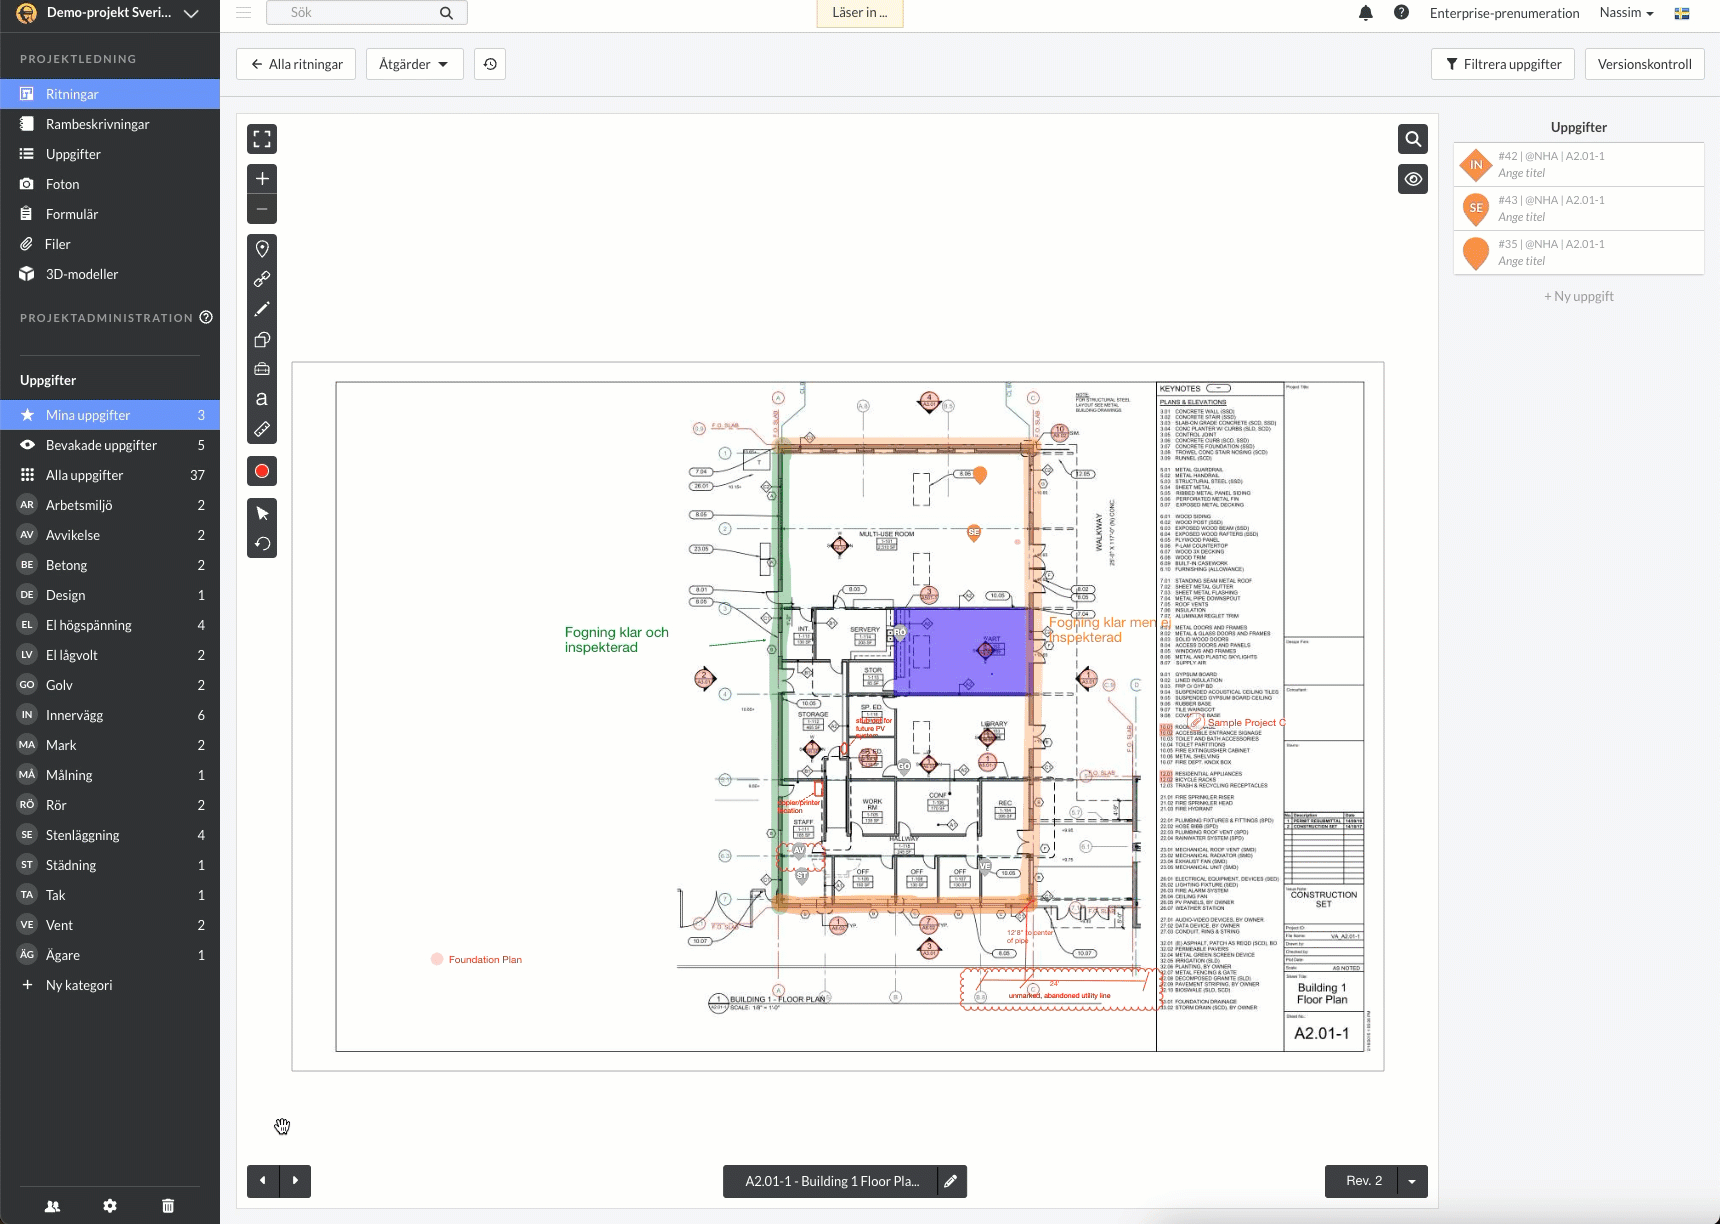The width and height of the screenshot is (1720, 1224).
Task: Open the Nassim user menu
Action: (1626, 13)
